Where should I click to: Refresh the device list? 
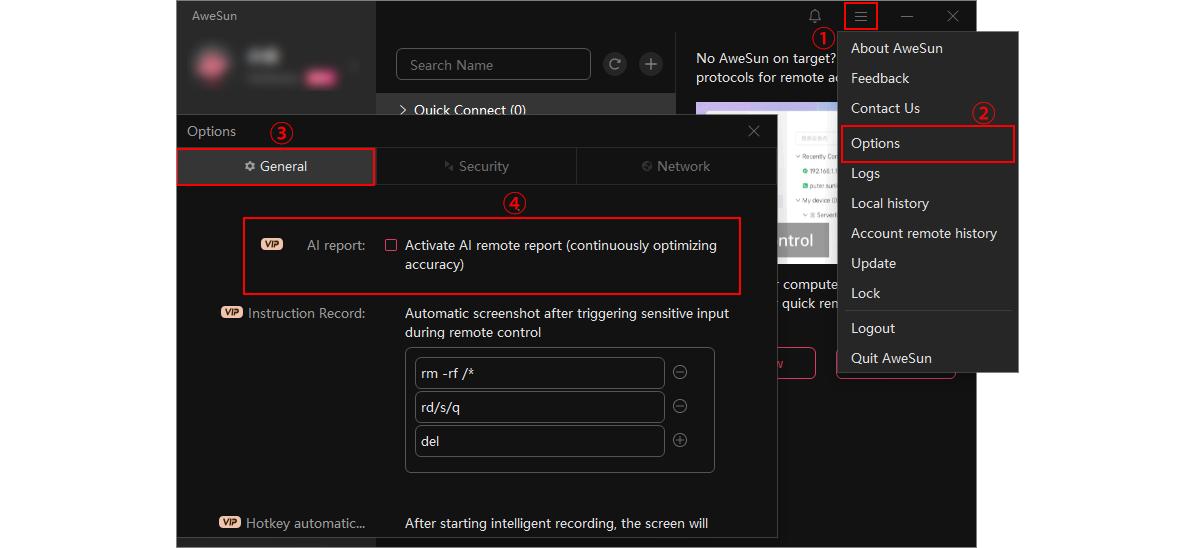click(x=615, y=65)
